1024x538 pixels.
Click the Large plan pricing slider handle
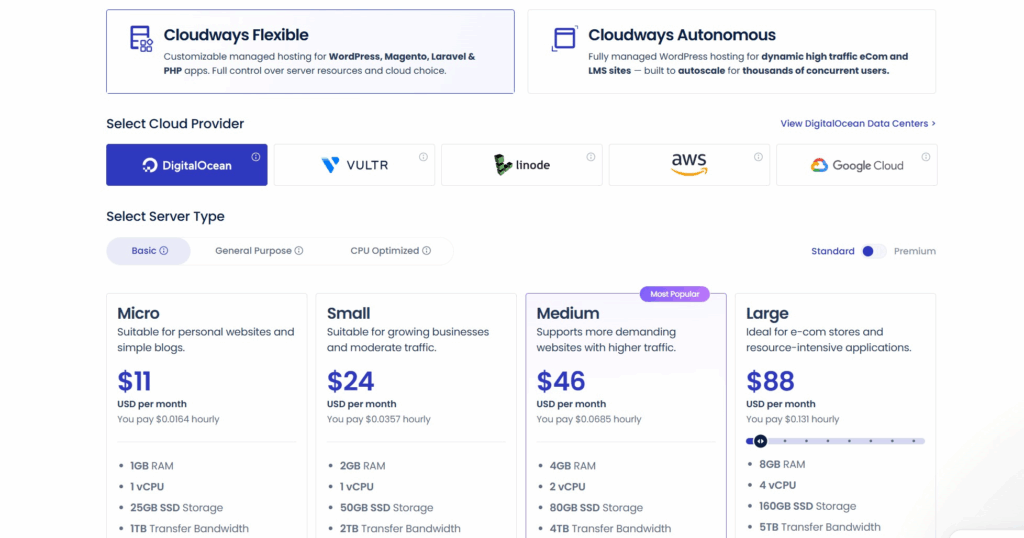click(x=760, y=441)
